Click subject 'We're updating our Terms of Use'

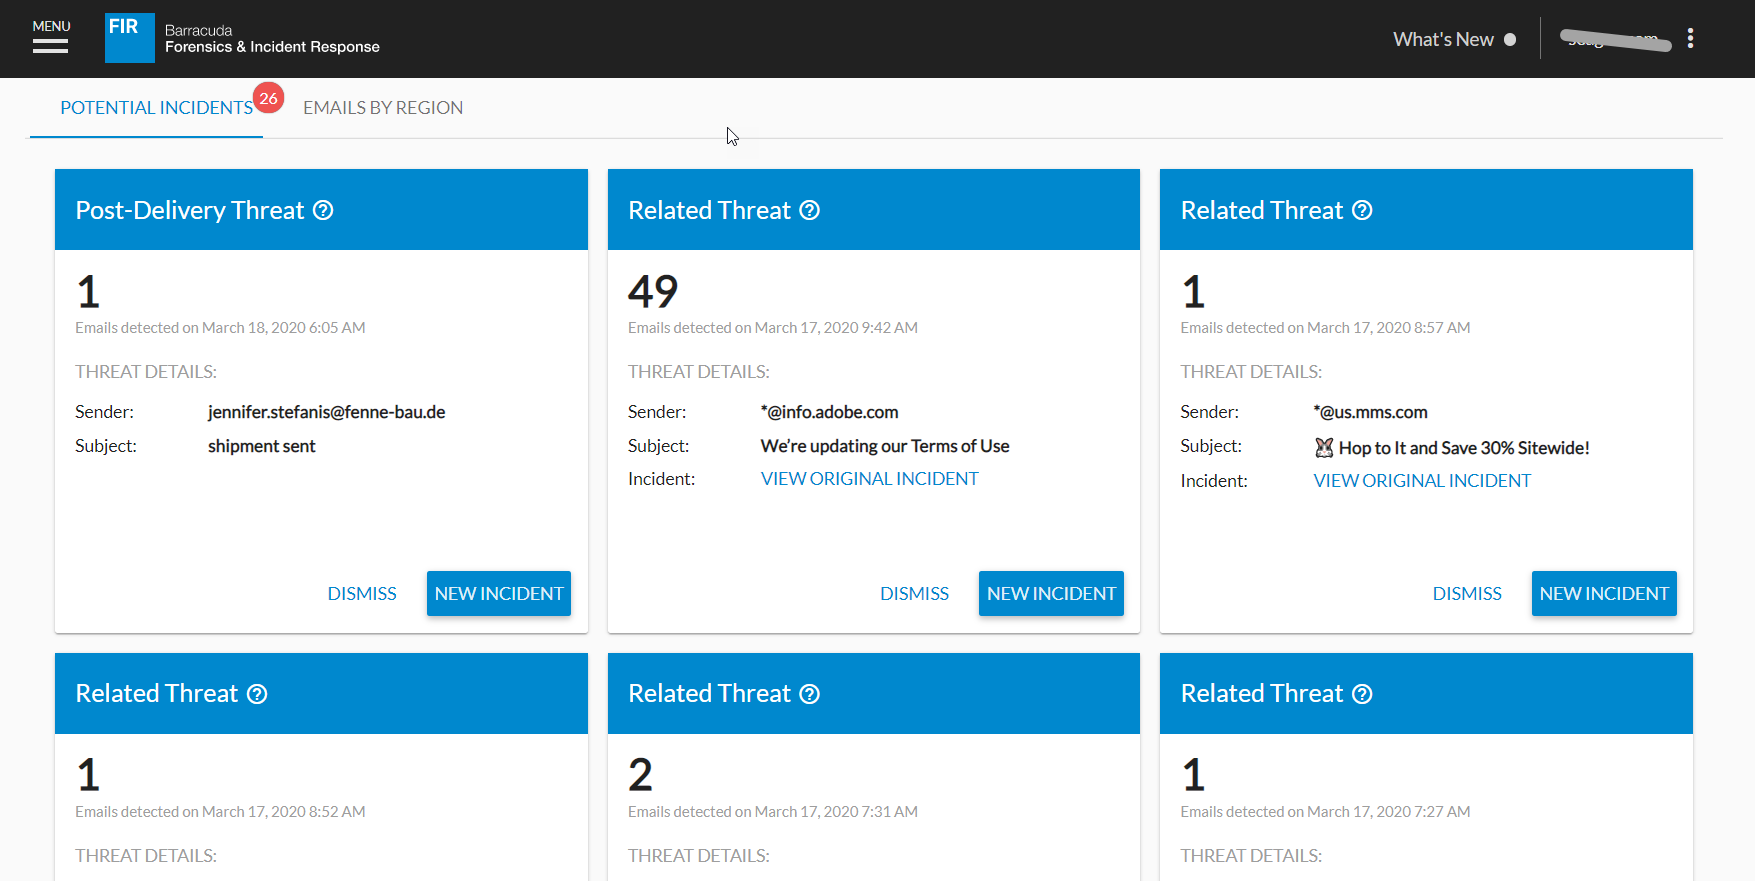pyautogui.click(x=885, y=446)
